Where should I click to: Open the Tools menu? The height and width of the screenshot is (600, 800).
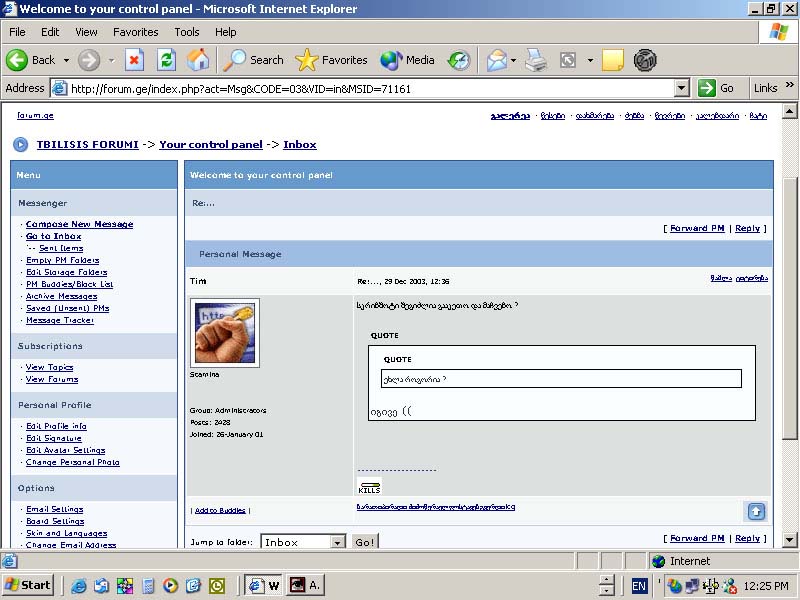pyautogui.click(x=187, y=32)
